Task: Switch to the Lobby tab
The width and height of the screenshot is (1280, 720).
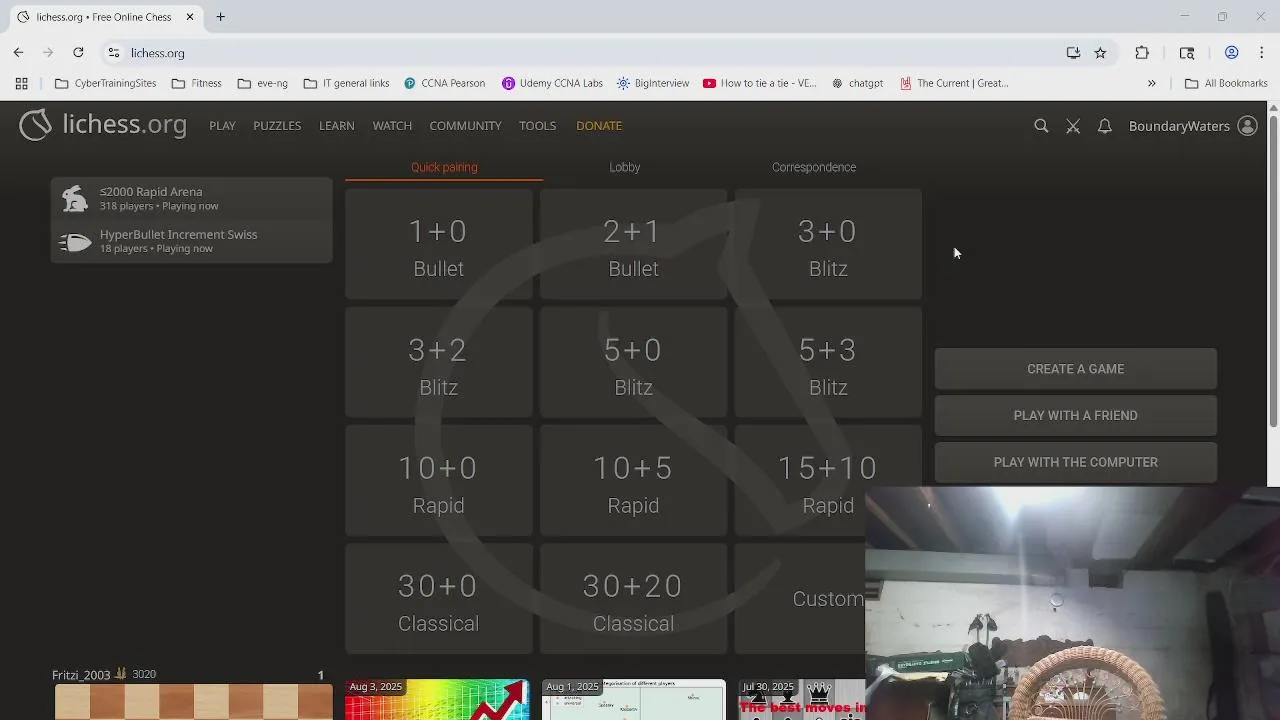Action: [625, 167]
